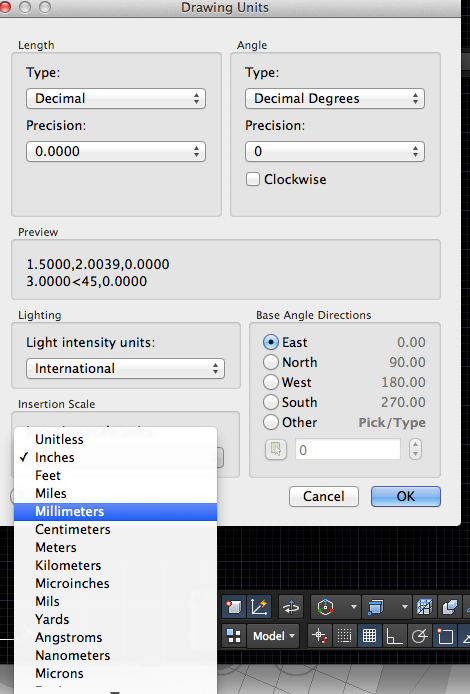Toggle snap mode dotted grid icon
The width and height of the screenshot is (470, 694).
tap(344, 636)
